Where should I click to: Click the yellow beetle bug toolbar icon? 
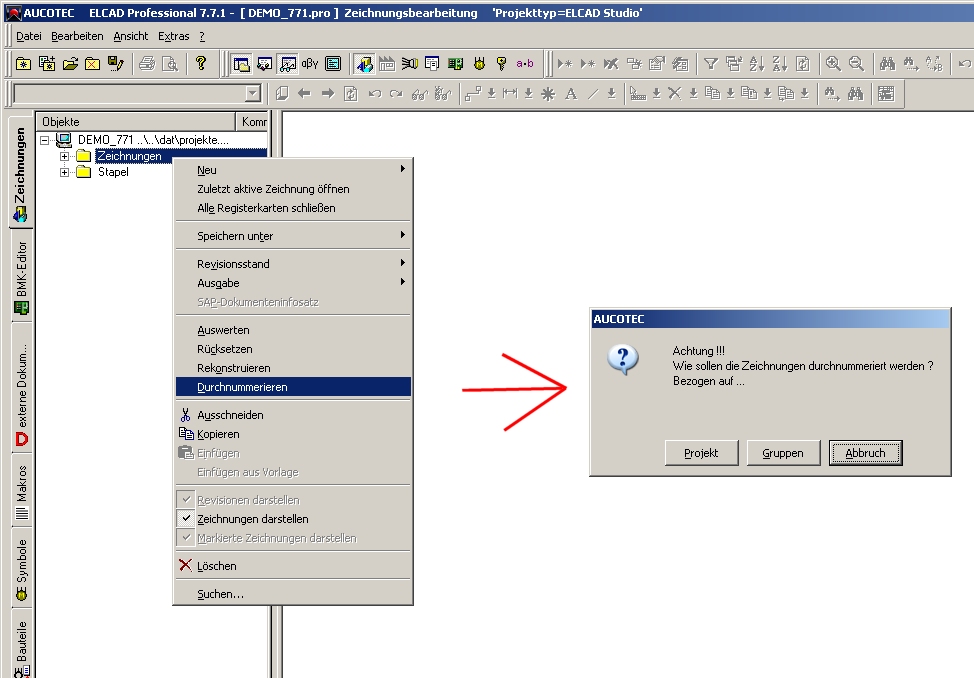click(479, 63)
